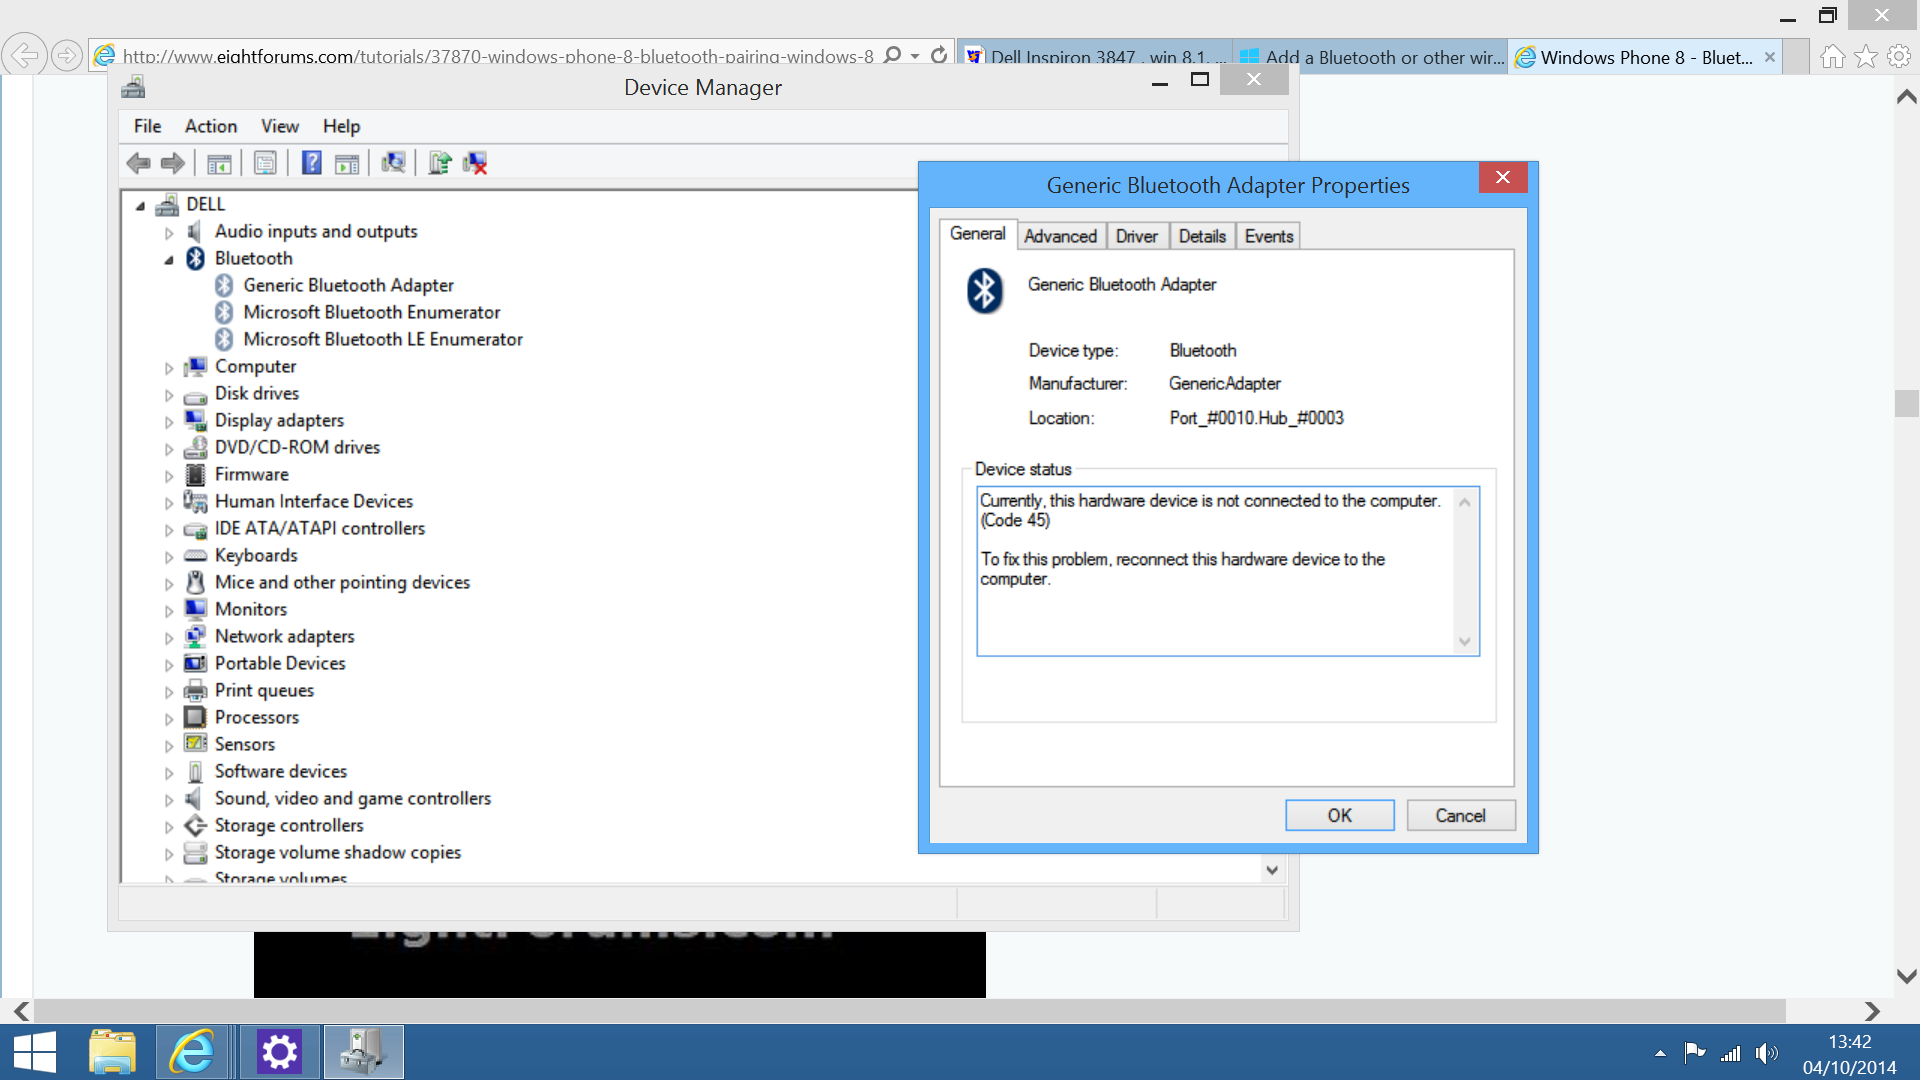Close the Generic Bluetooth Adapter Properties dialog
The image size is (1920, 1080).
[x=1503, y=178]
